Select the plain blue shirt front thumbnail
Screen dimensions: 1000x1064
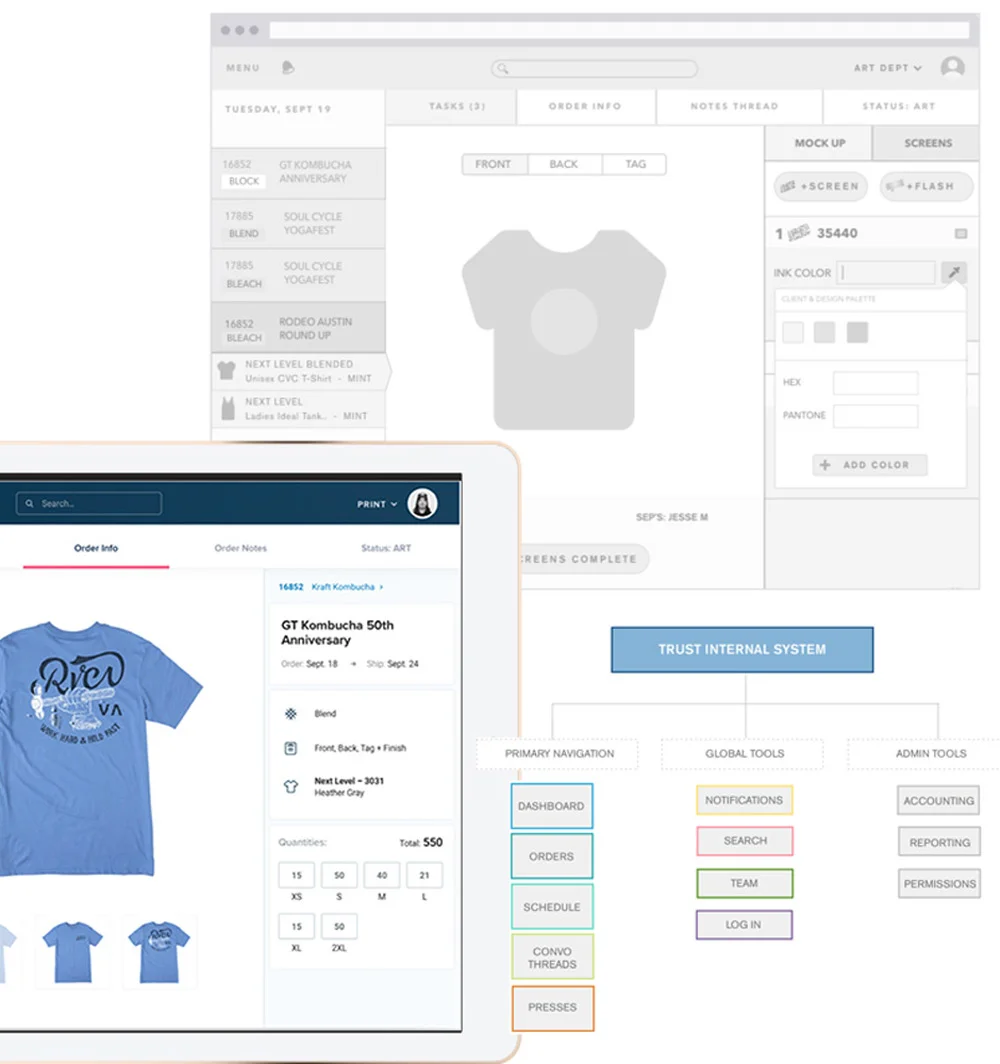point(73,951)
